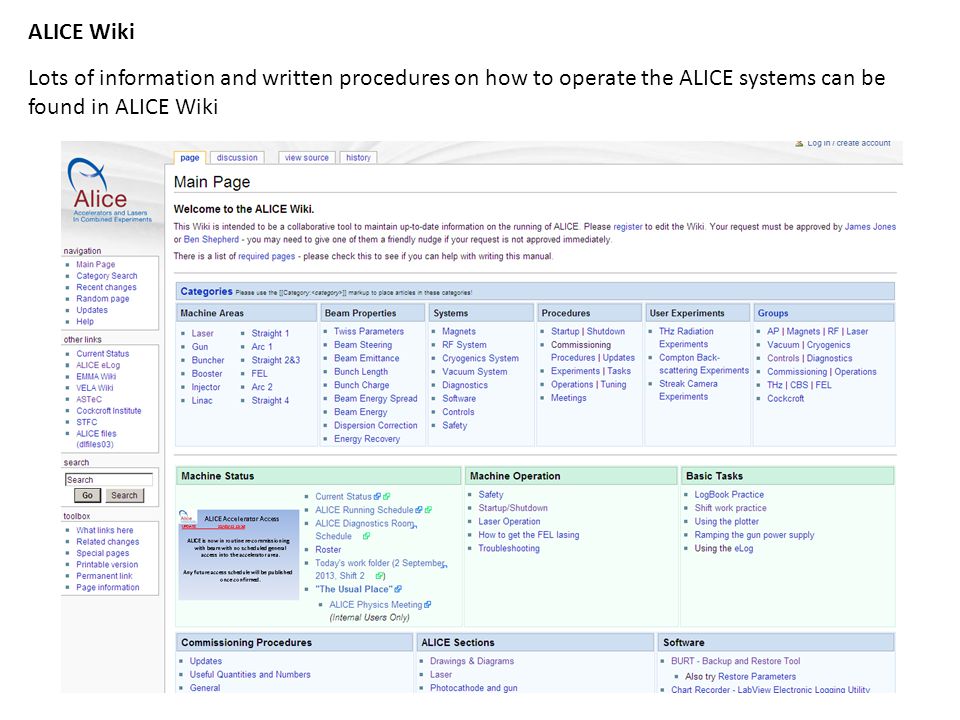Image resolution: width=960 pixels, height=720 pixels.
Task: Open the Booster machine area link
Action: tap(206, 374)
